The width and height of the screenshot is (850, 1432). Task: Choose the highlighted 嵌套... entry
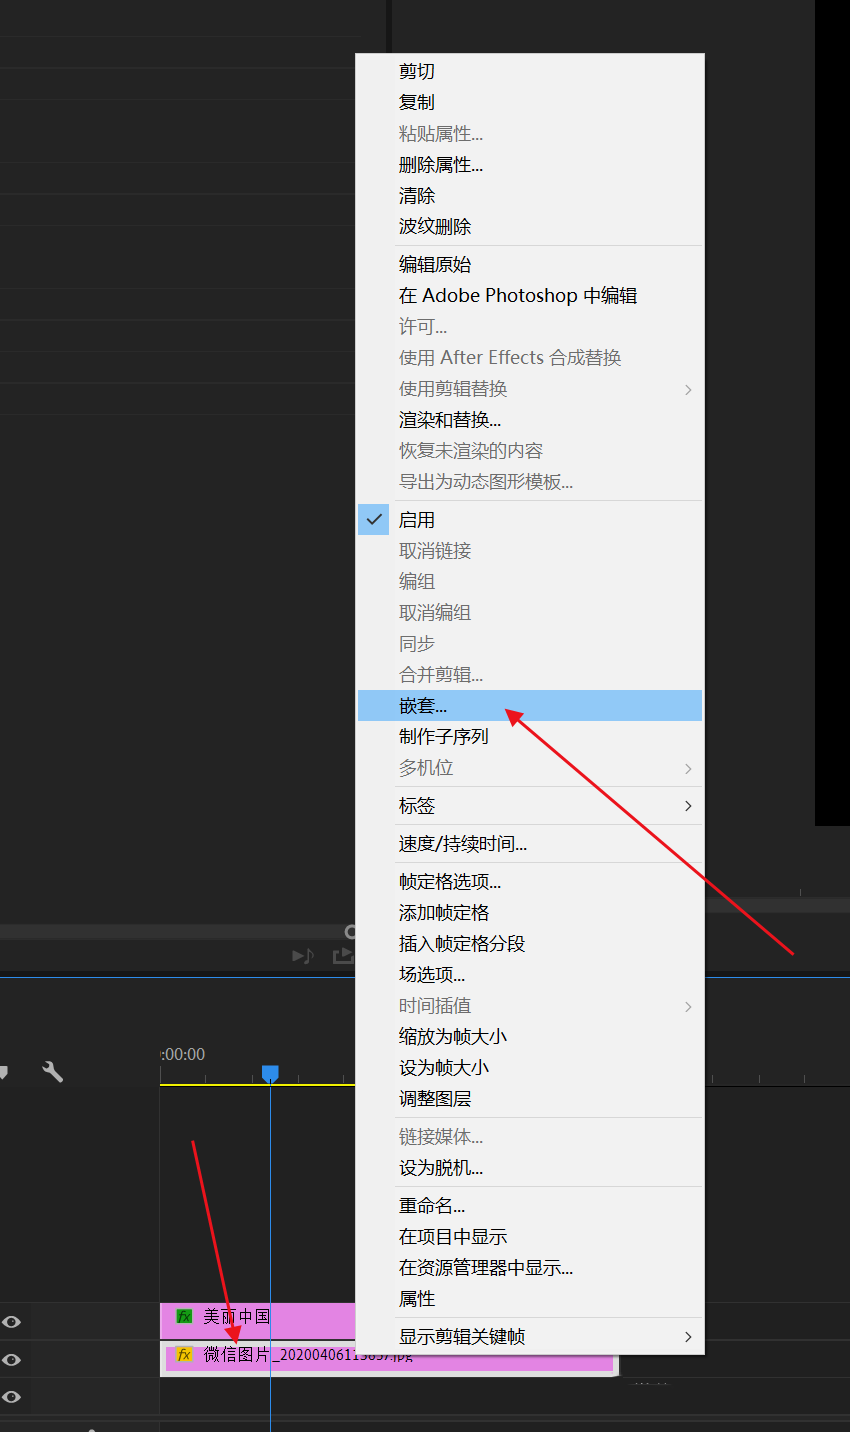coord(530,706)
